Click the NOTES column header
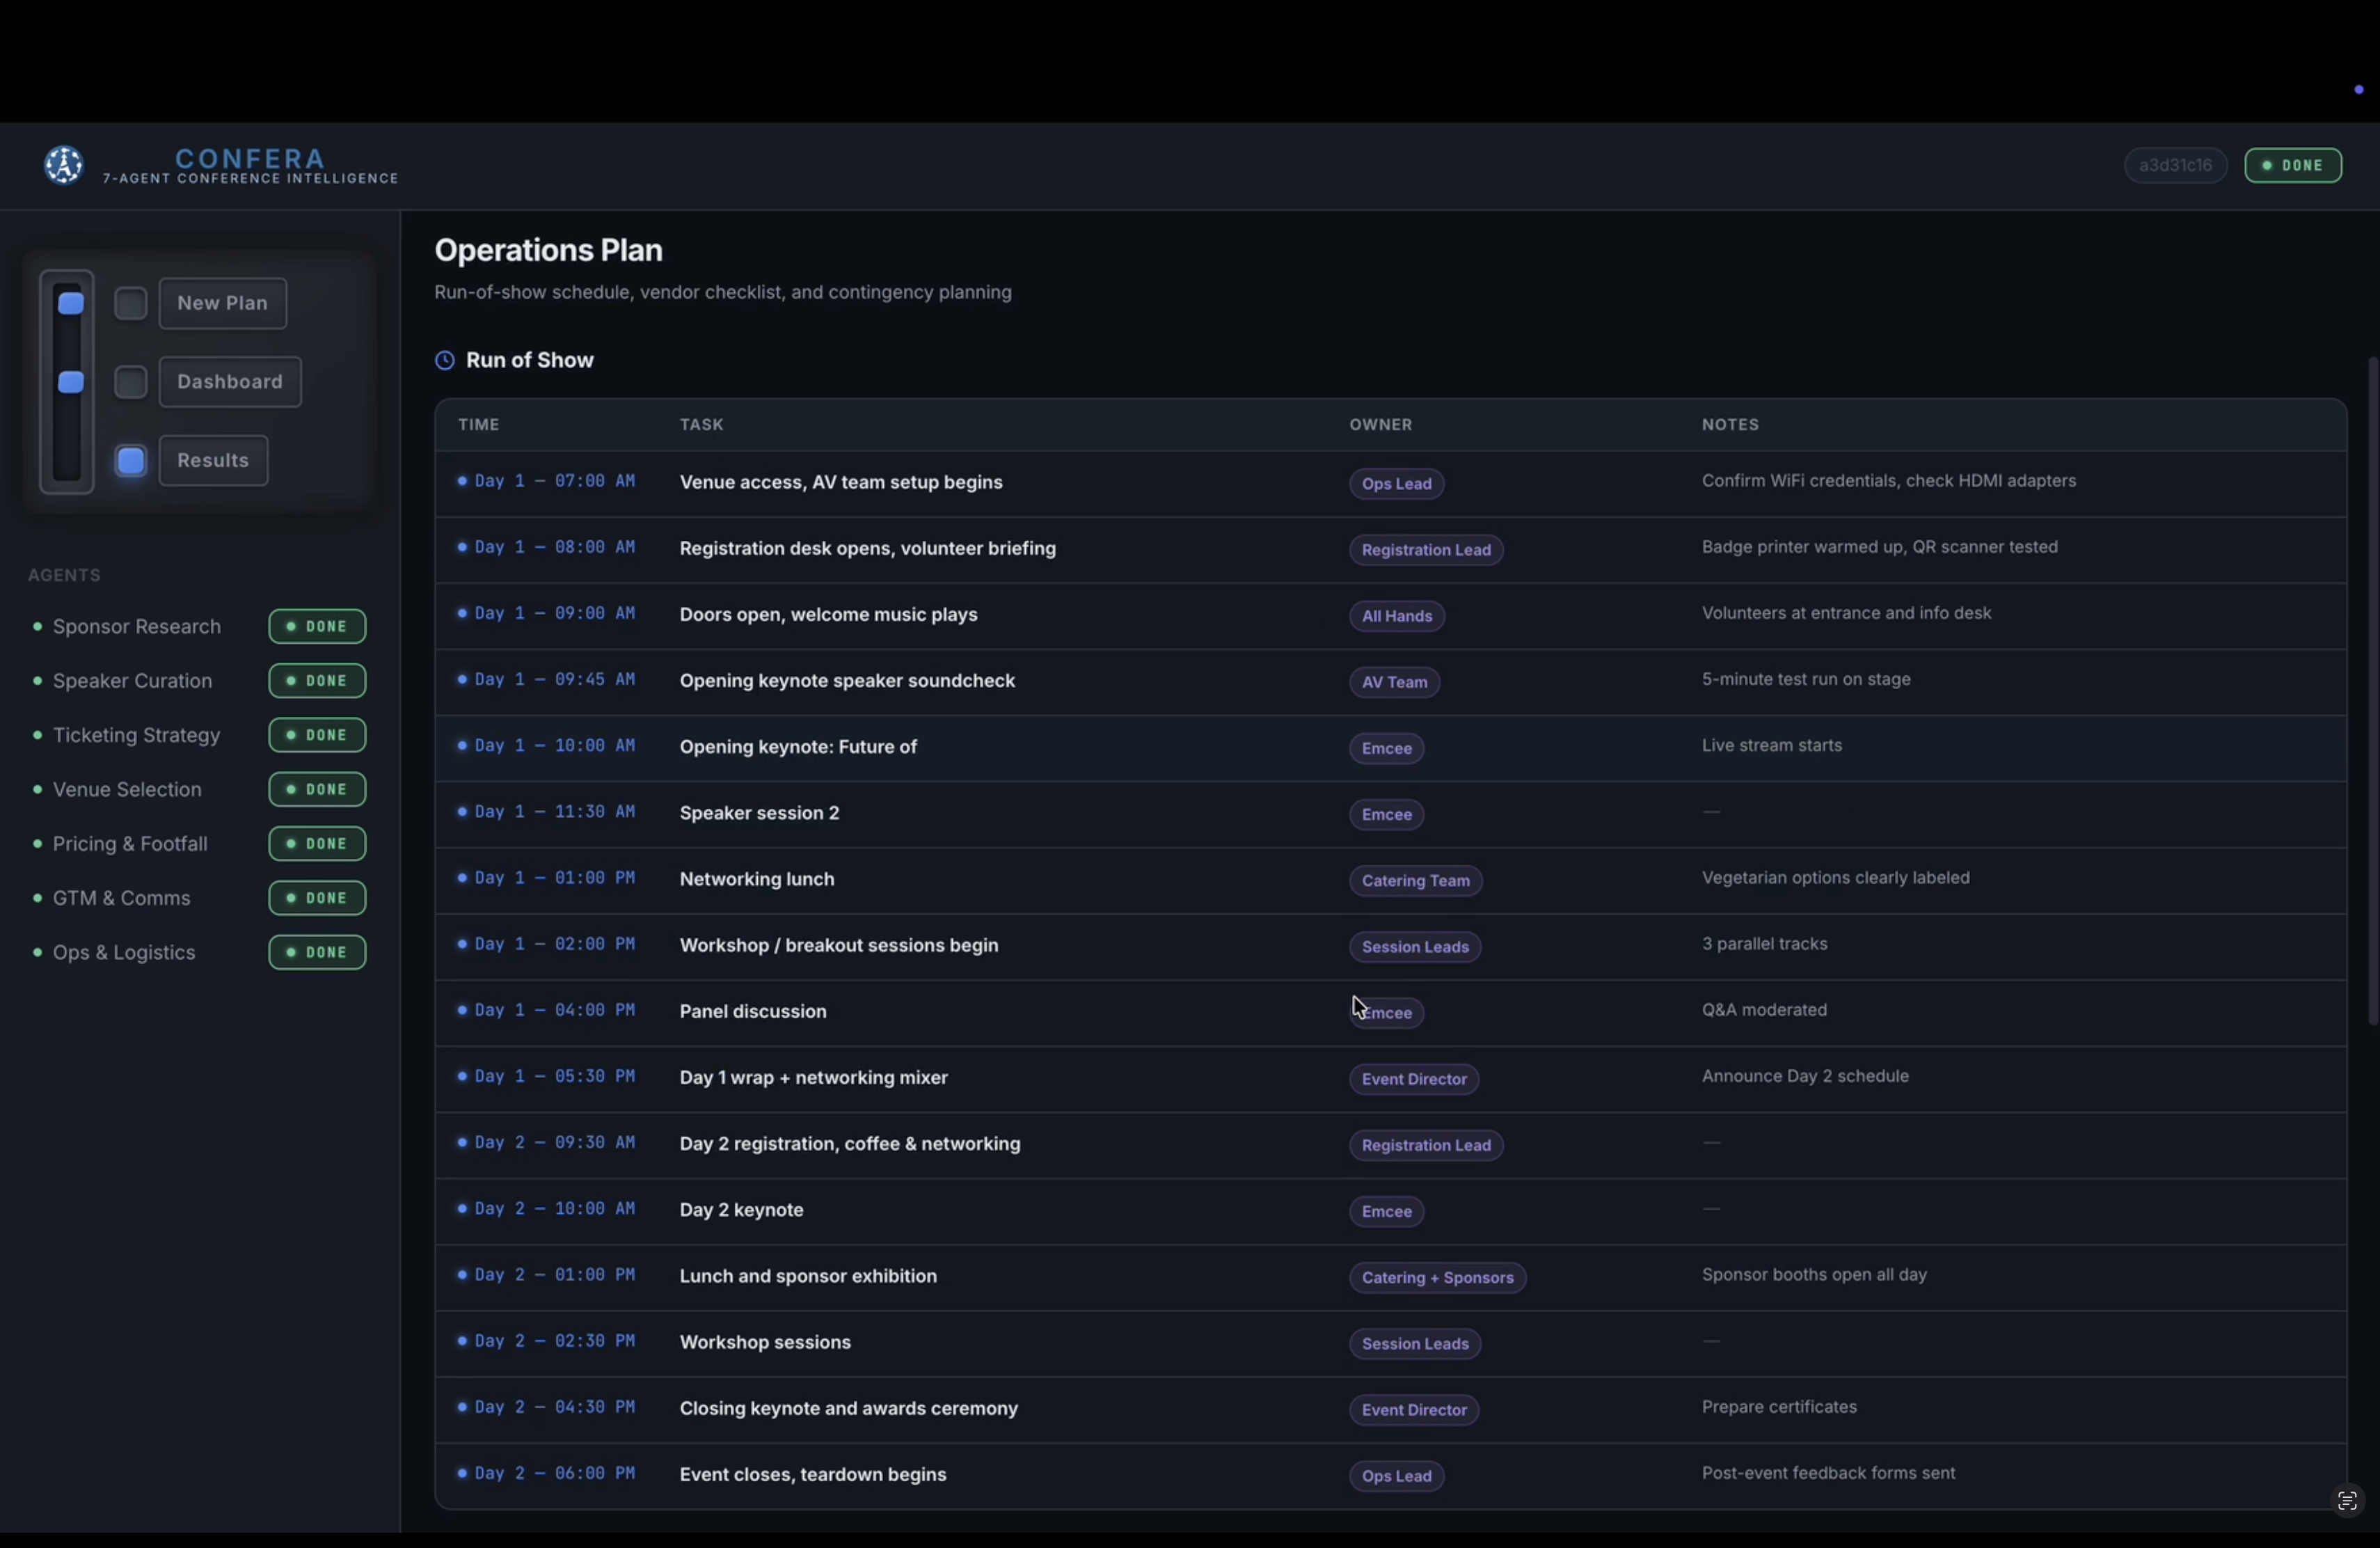Viewport: 2380px width, 1548px height. (x=1731, y=425)
